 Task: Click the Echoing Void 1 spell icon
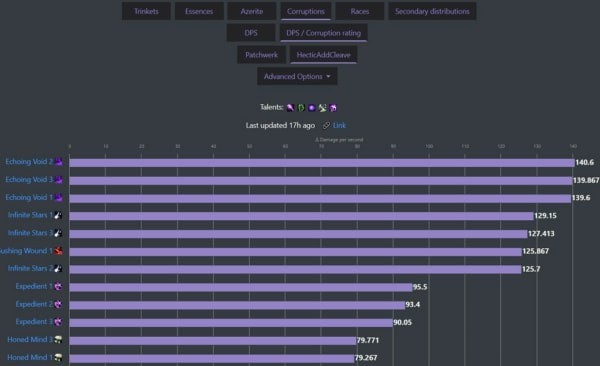59,198
